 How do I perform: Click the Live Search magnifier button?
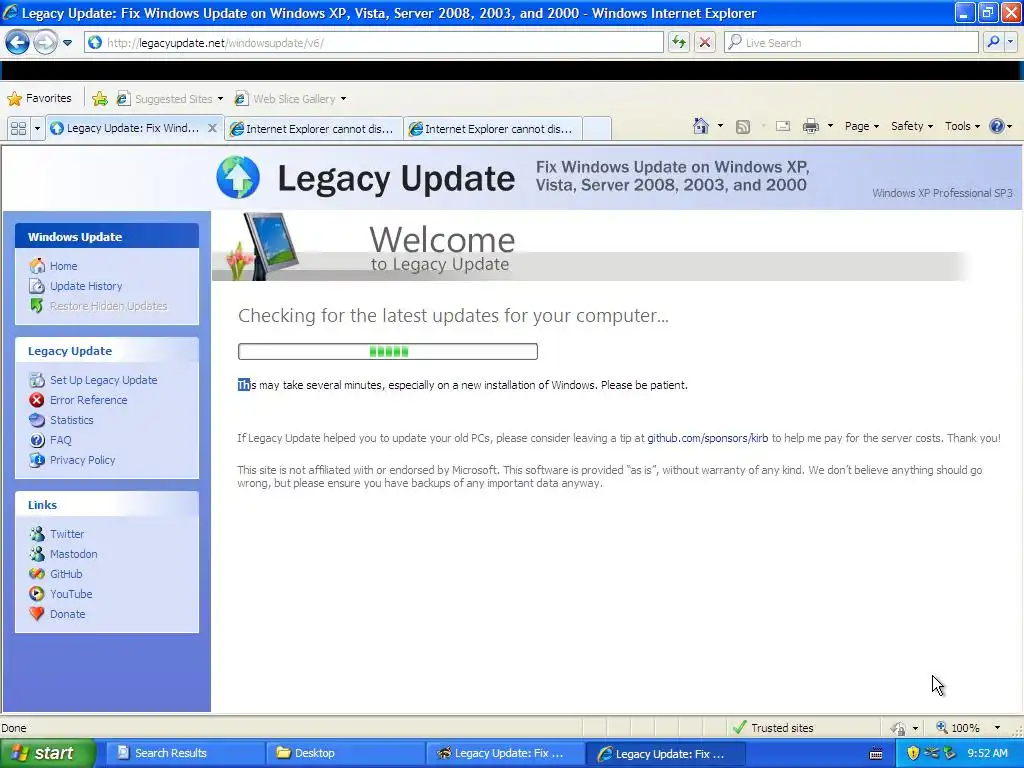pos(993,42)
